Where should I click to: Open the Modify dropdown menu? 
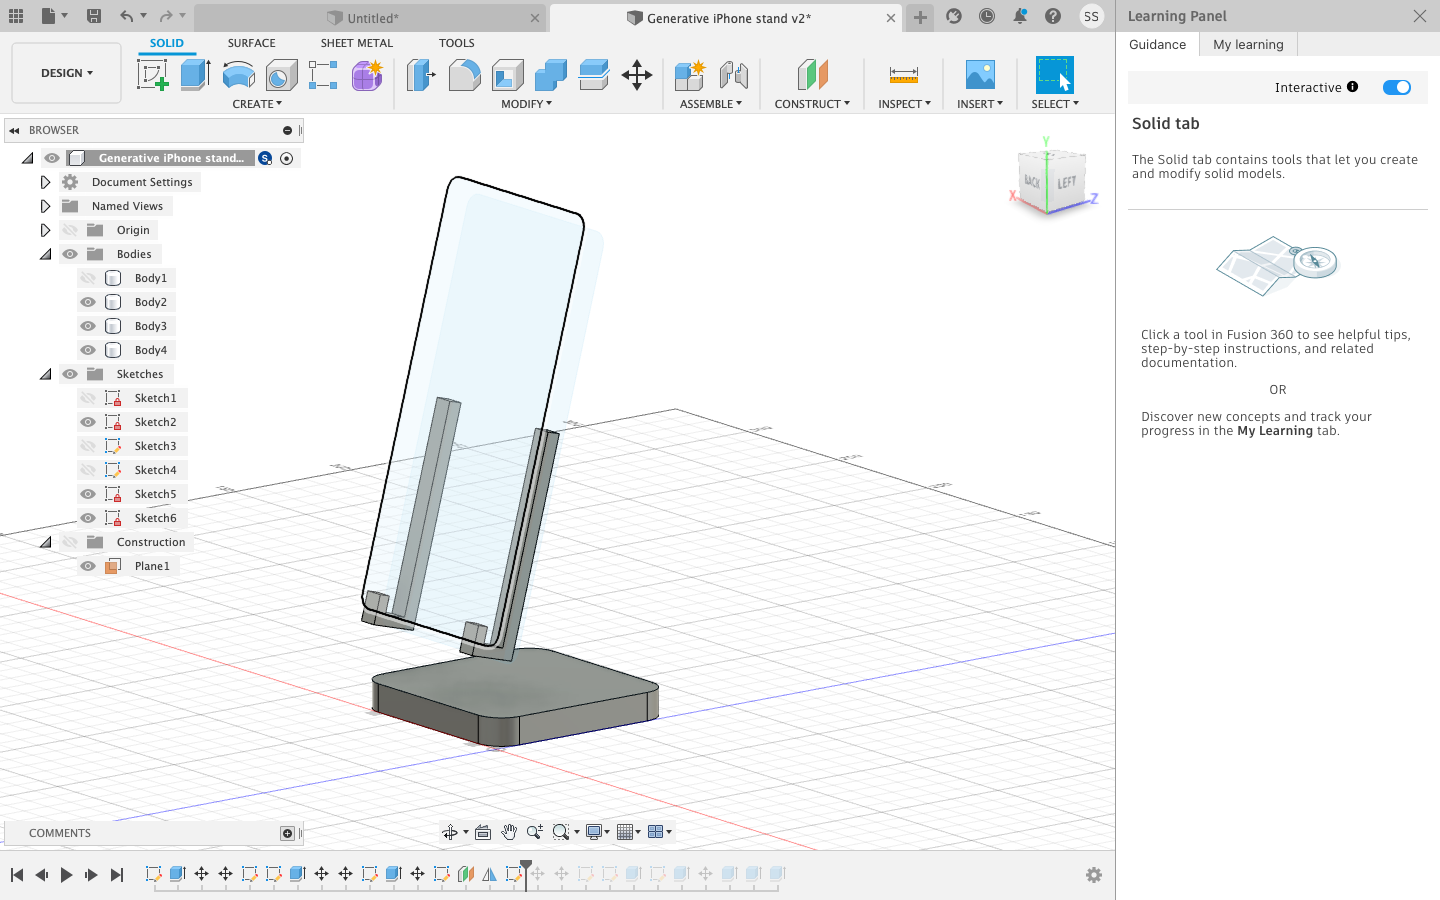click(526, 104)
